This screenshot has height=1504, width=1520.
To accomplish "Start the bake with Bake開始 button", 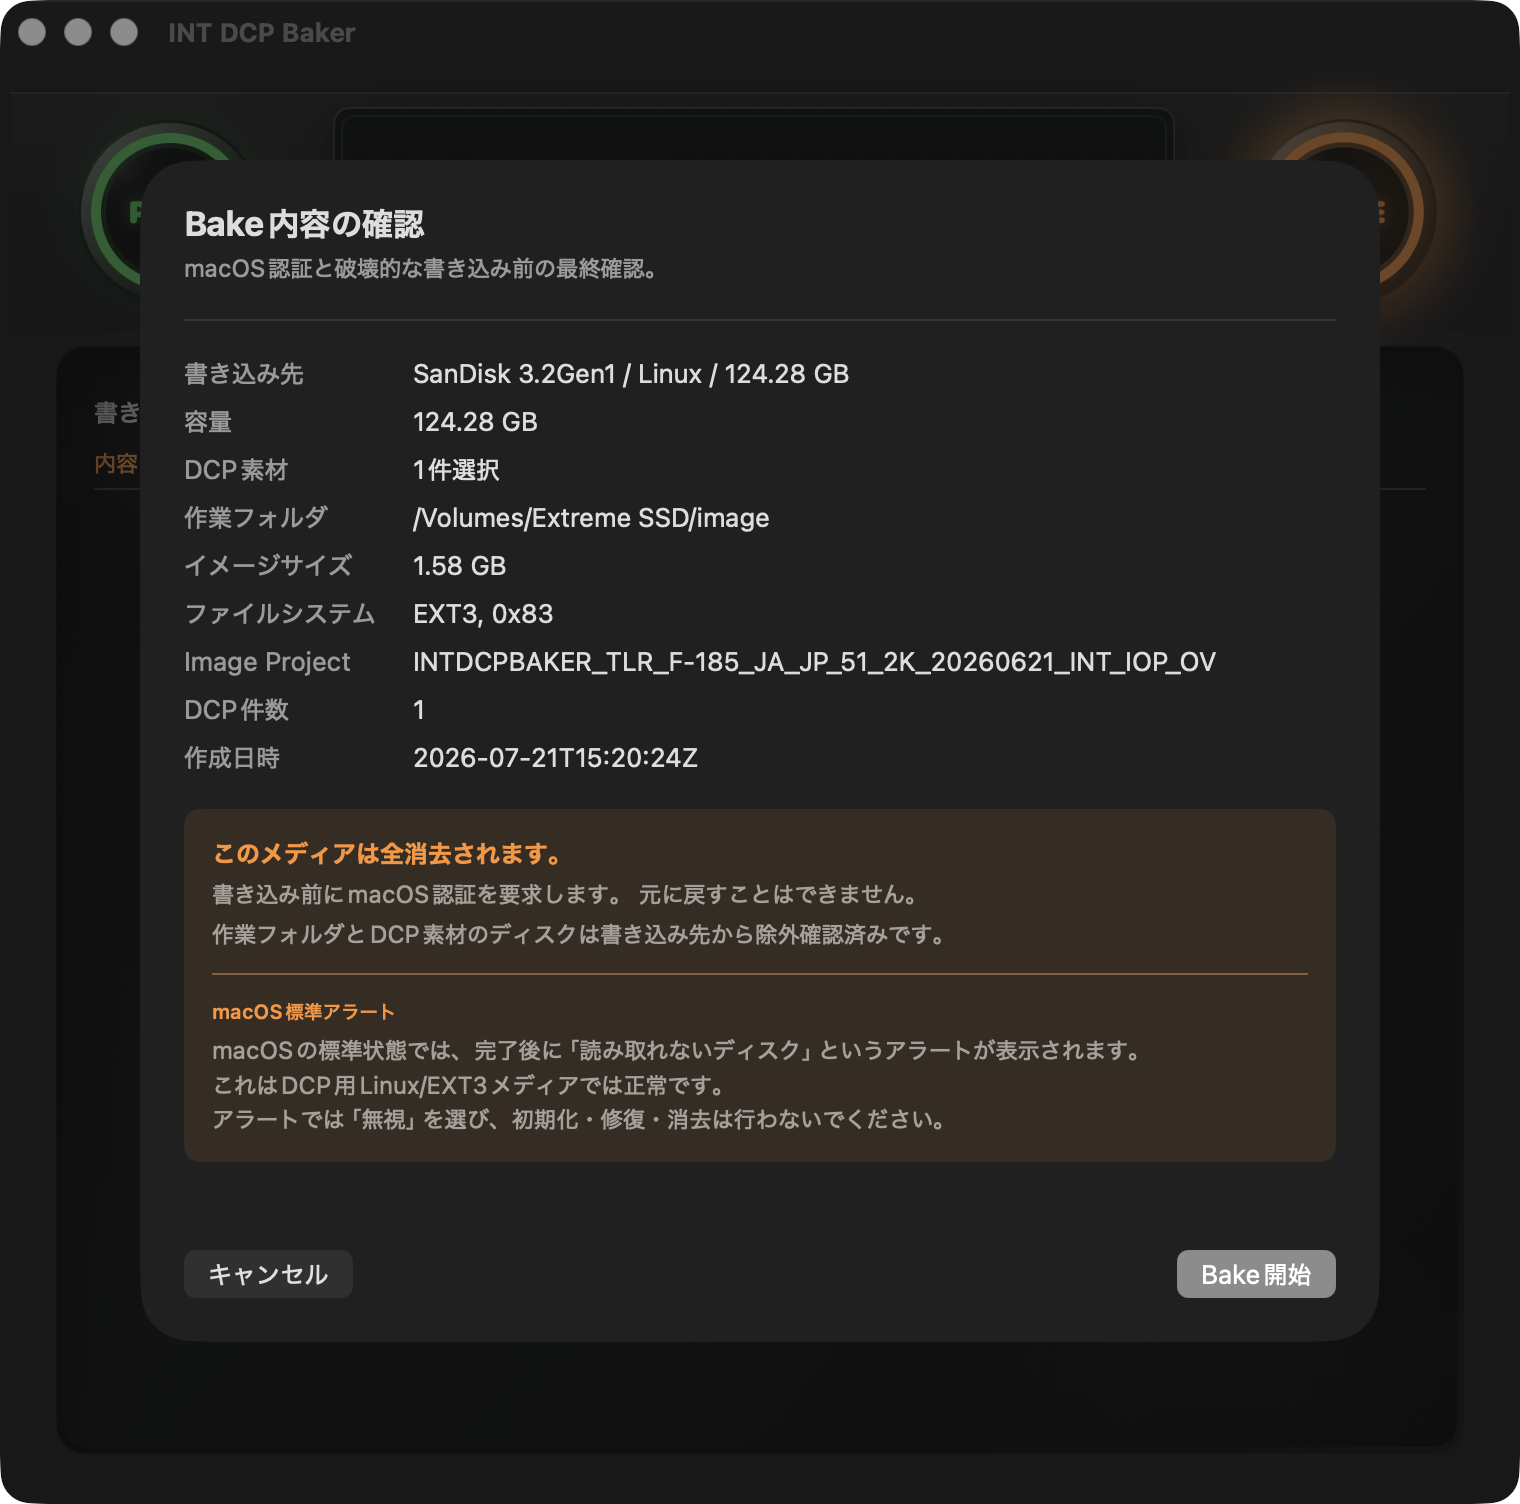I will [1256, 1274].
